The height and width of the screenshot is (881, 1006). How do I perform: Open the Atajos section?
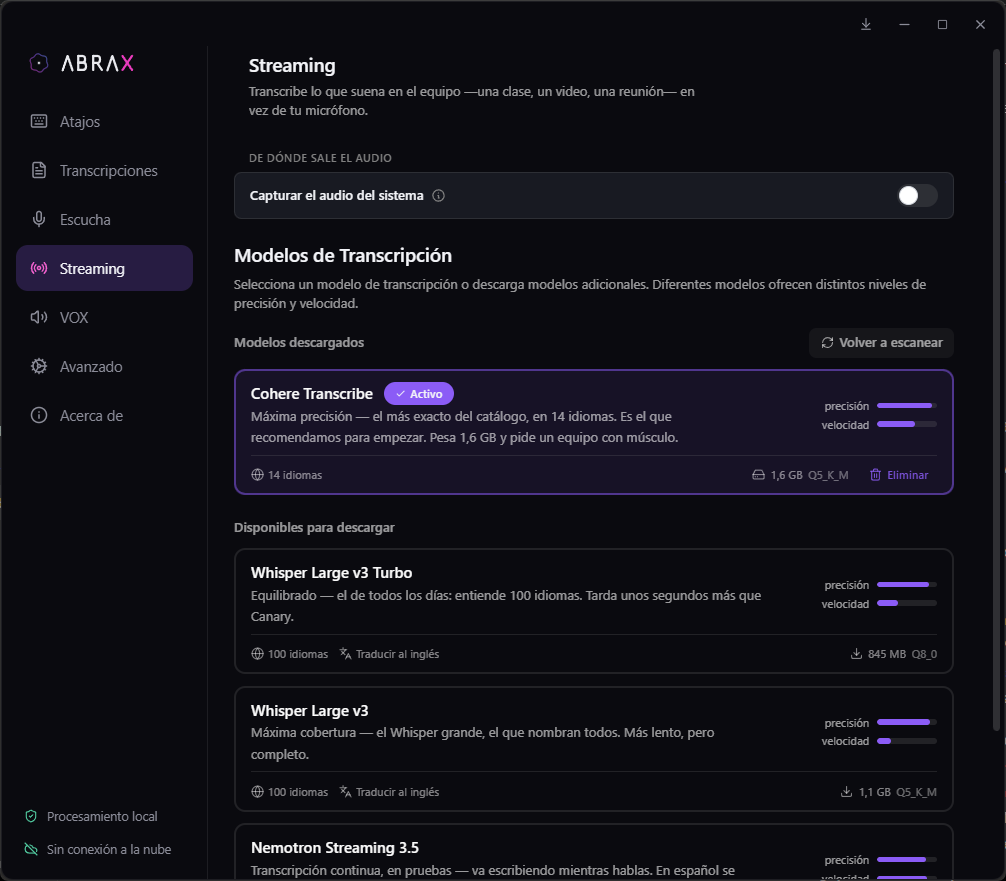(105, 121)
